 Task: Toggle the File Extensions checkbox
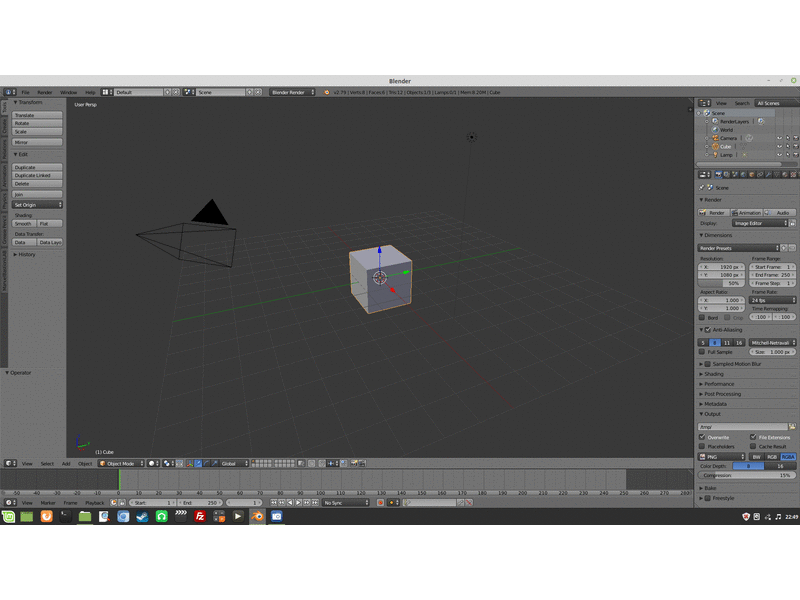pos(753,437)
